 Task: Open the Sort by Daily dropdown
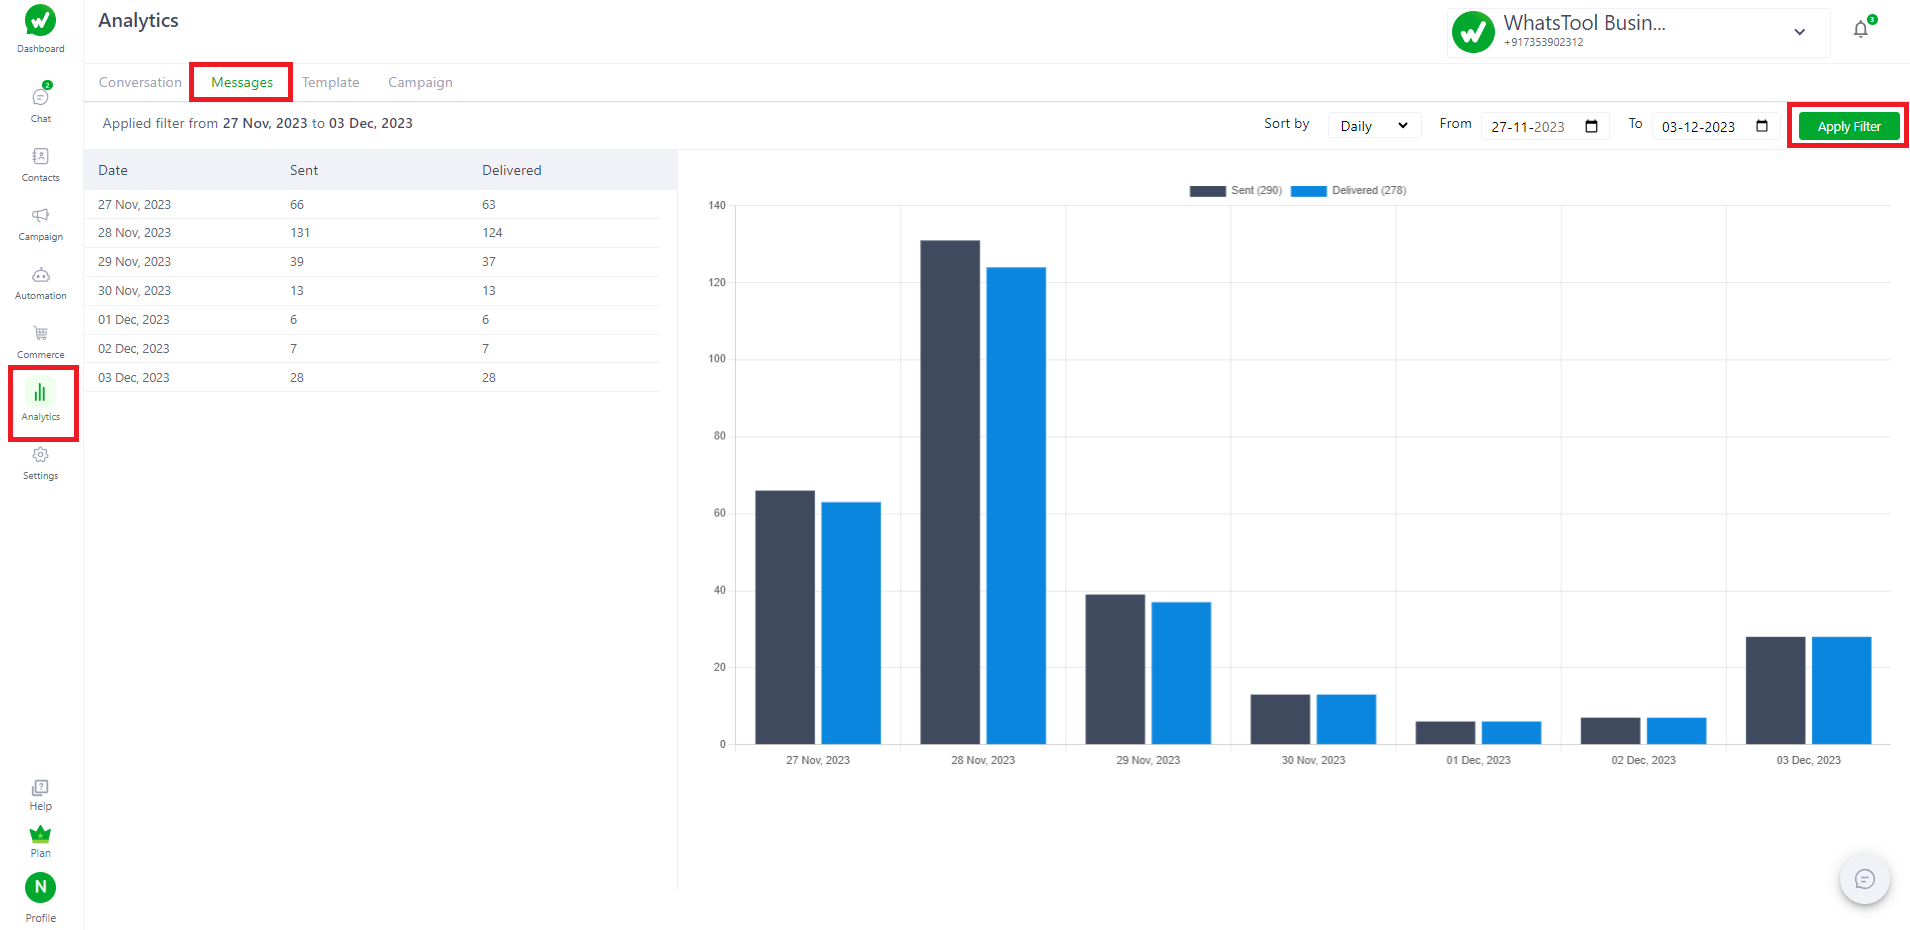coord(1374,126)
